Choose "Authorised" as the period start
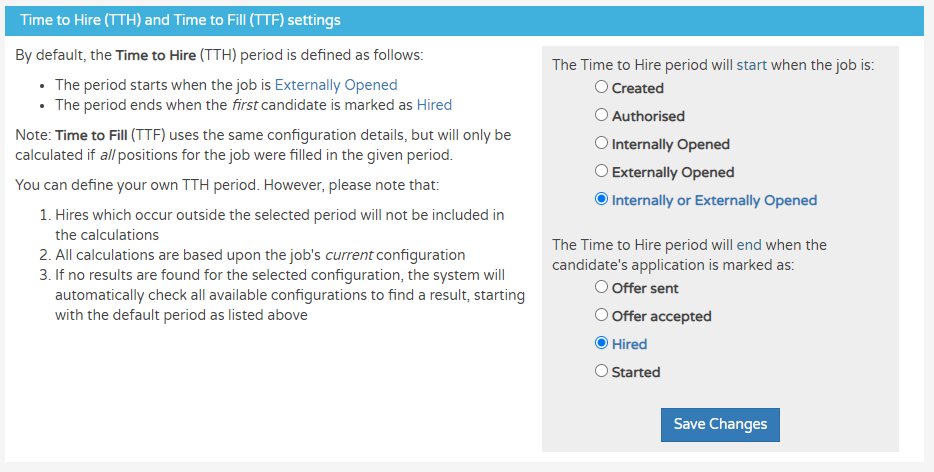Image resolution: width=934 pixels, height=472 pixels. coord(601,115)
